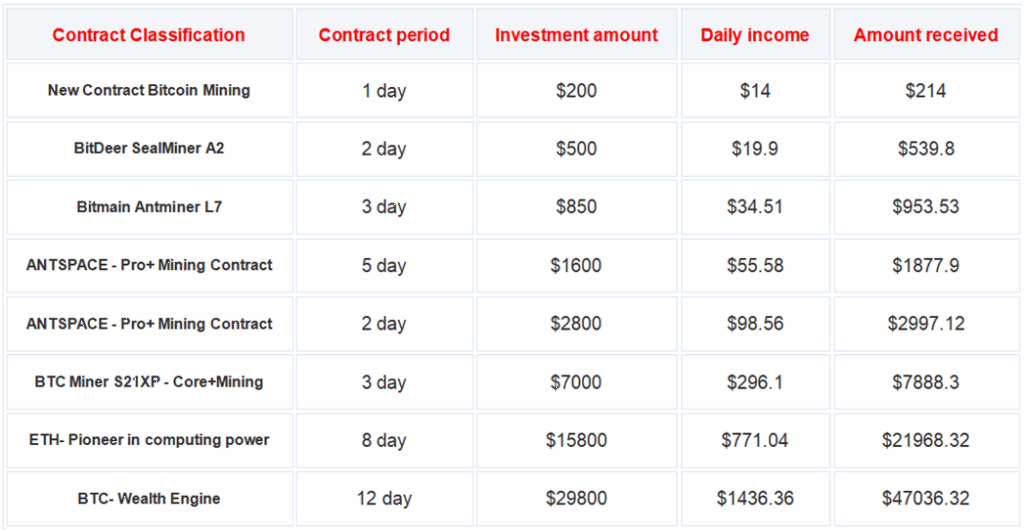Select the BitDeer SealMiner A2 contract

coord(149,149)
